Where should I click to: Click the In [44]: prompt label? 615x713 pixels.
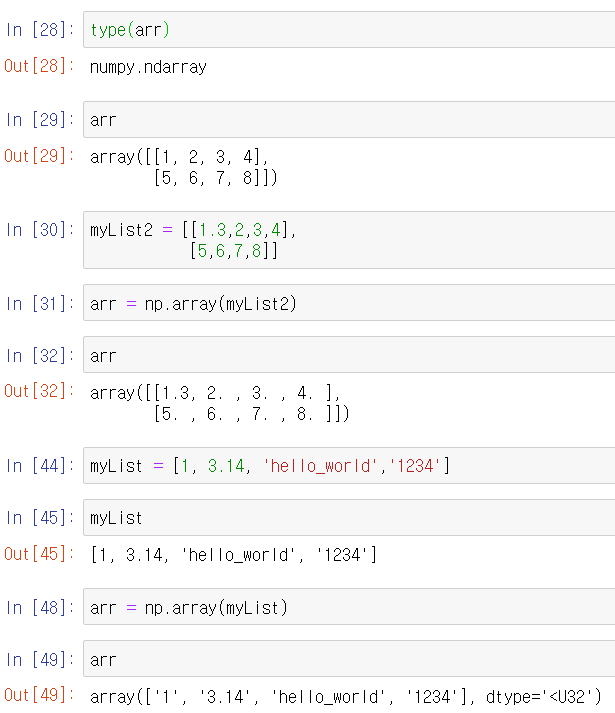40,466
